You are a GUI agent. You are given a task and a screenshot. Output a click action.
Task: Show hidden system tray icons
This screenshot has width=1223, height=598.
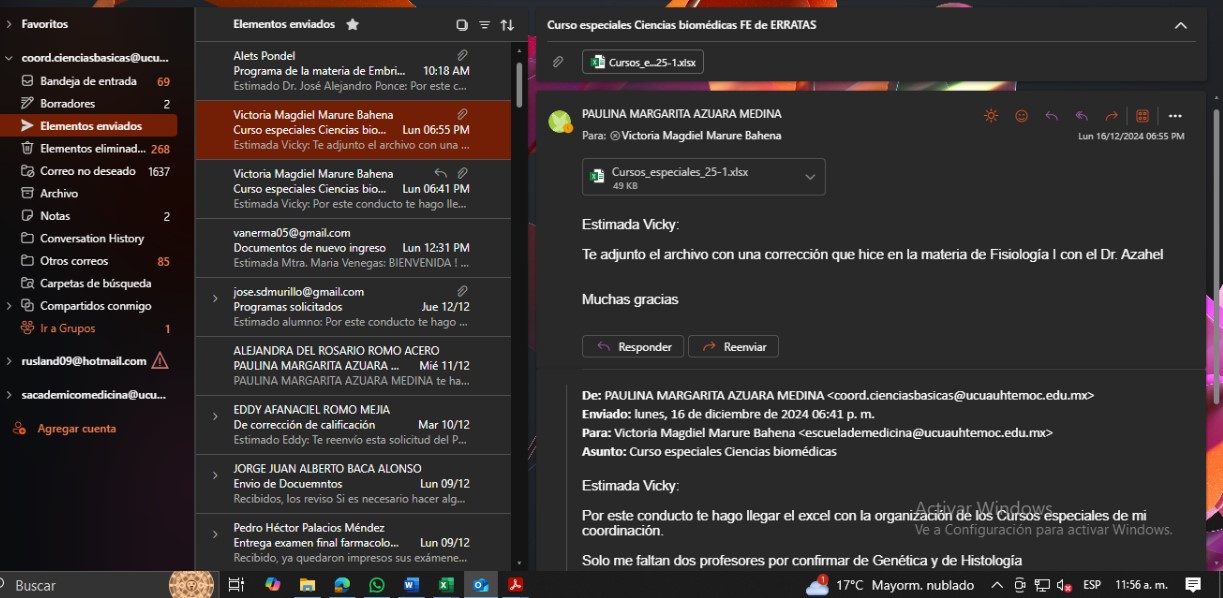point(997,585)
